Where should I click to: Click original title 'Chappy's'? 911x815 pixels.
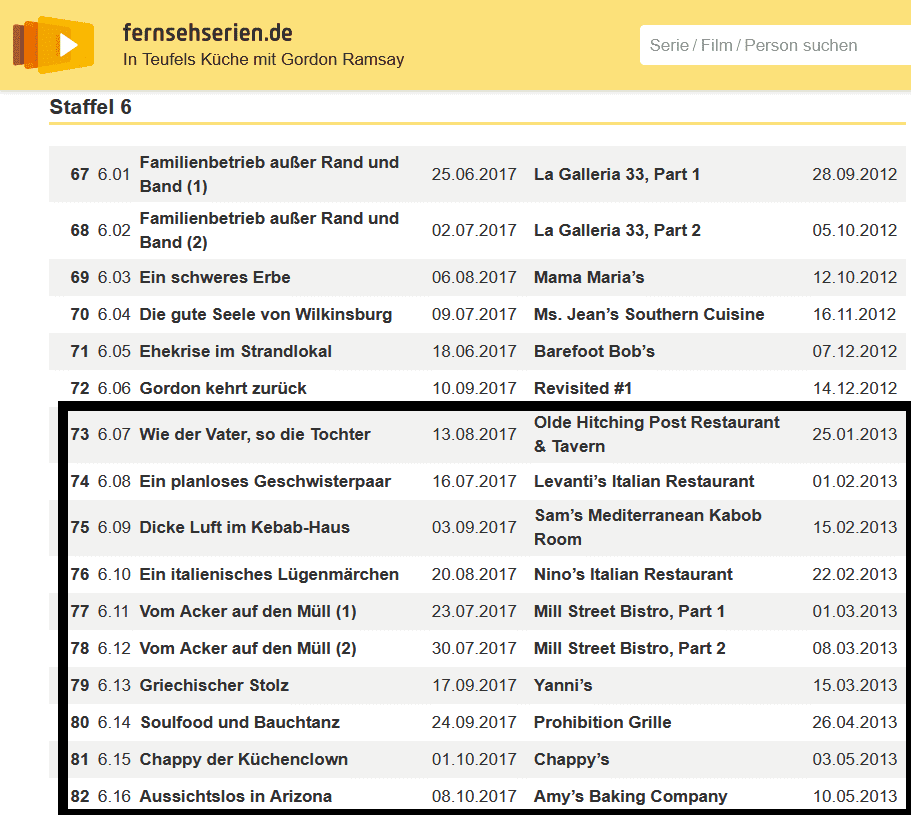point(572,759)
